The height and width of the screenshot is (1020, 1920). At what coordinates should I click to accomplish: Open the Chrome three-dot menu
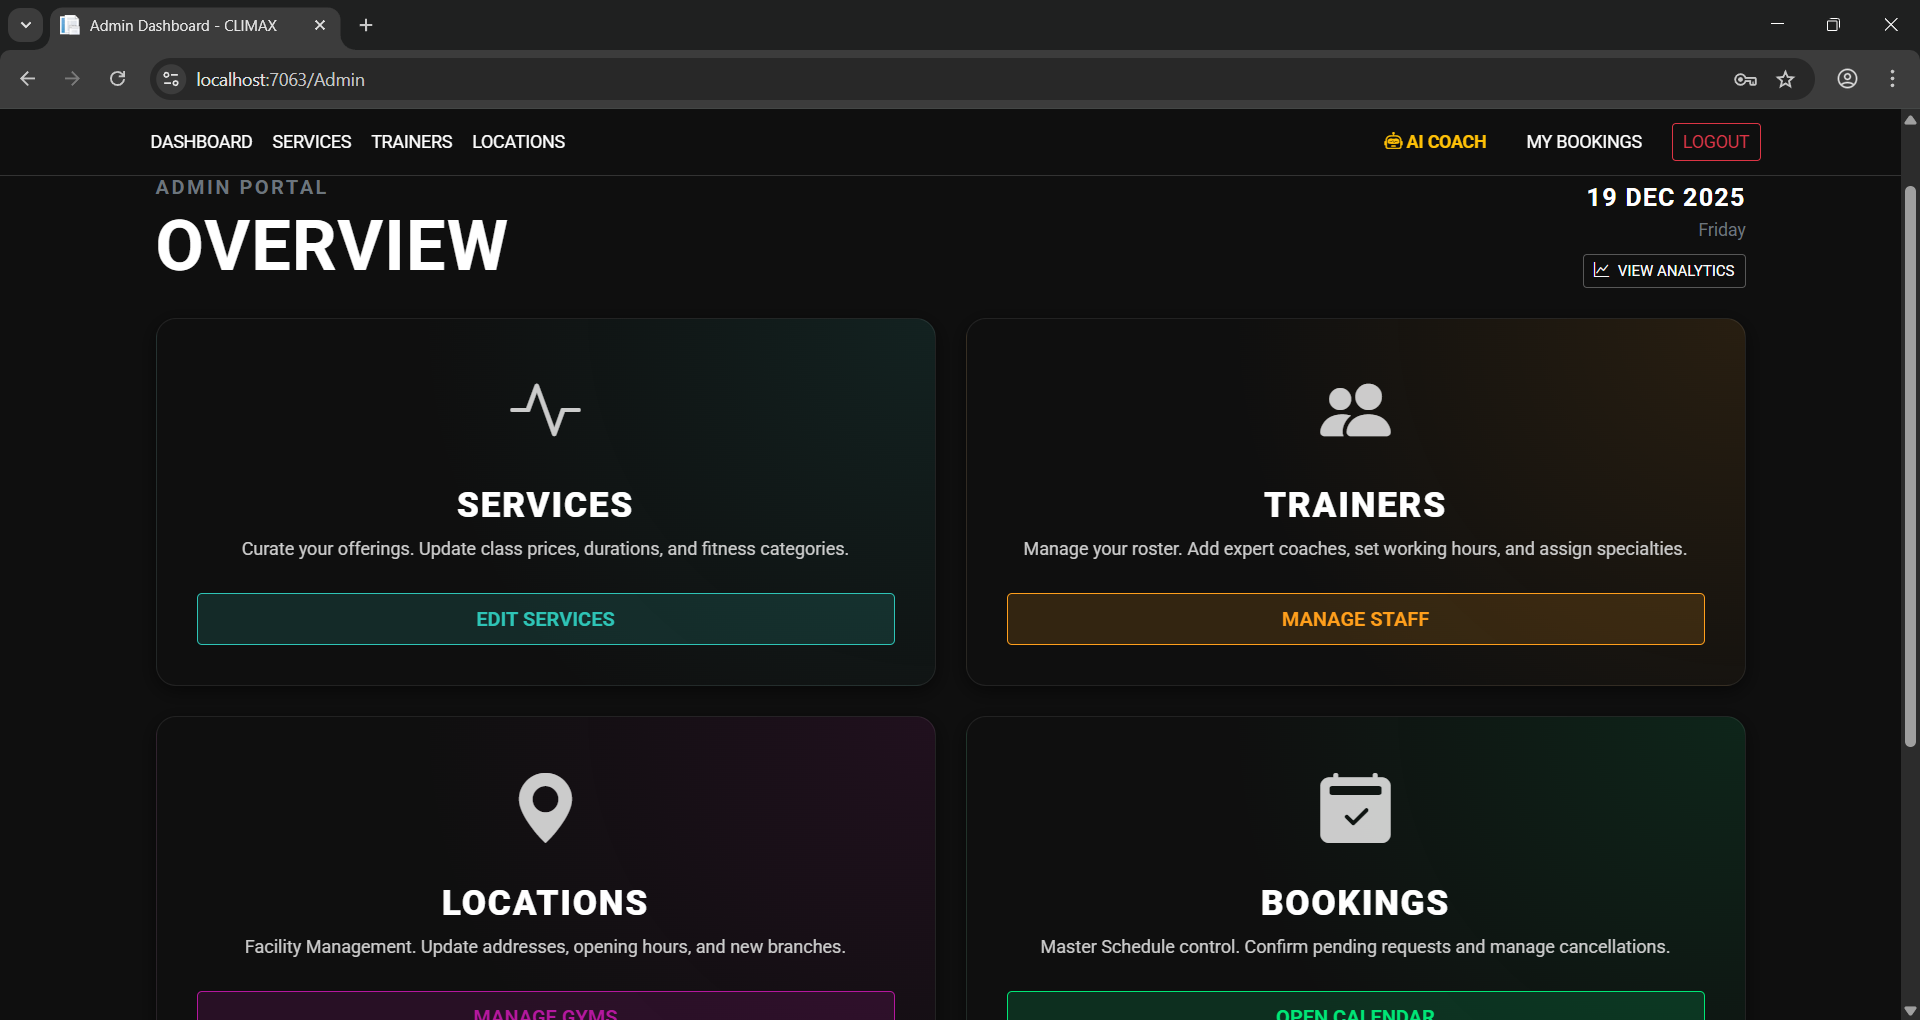(1892, 79)
